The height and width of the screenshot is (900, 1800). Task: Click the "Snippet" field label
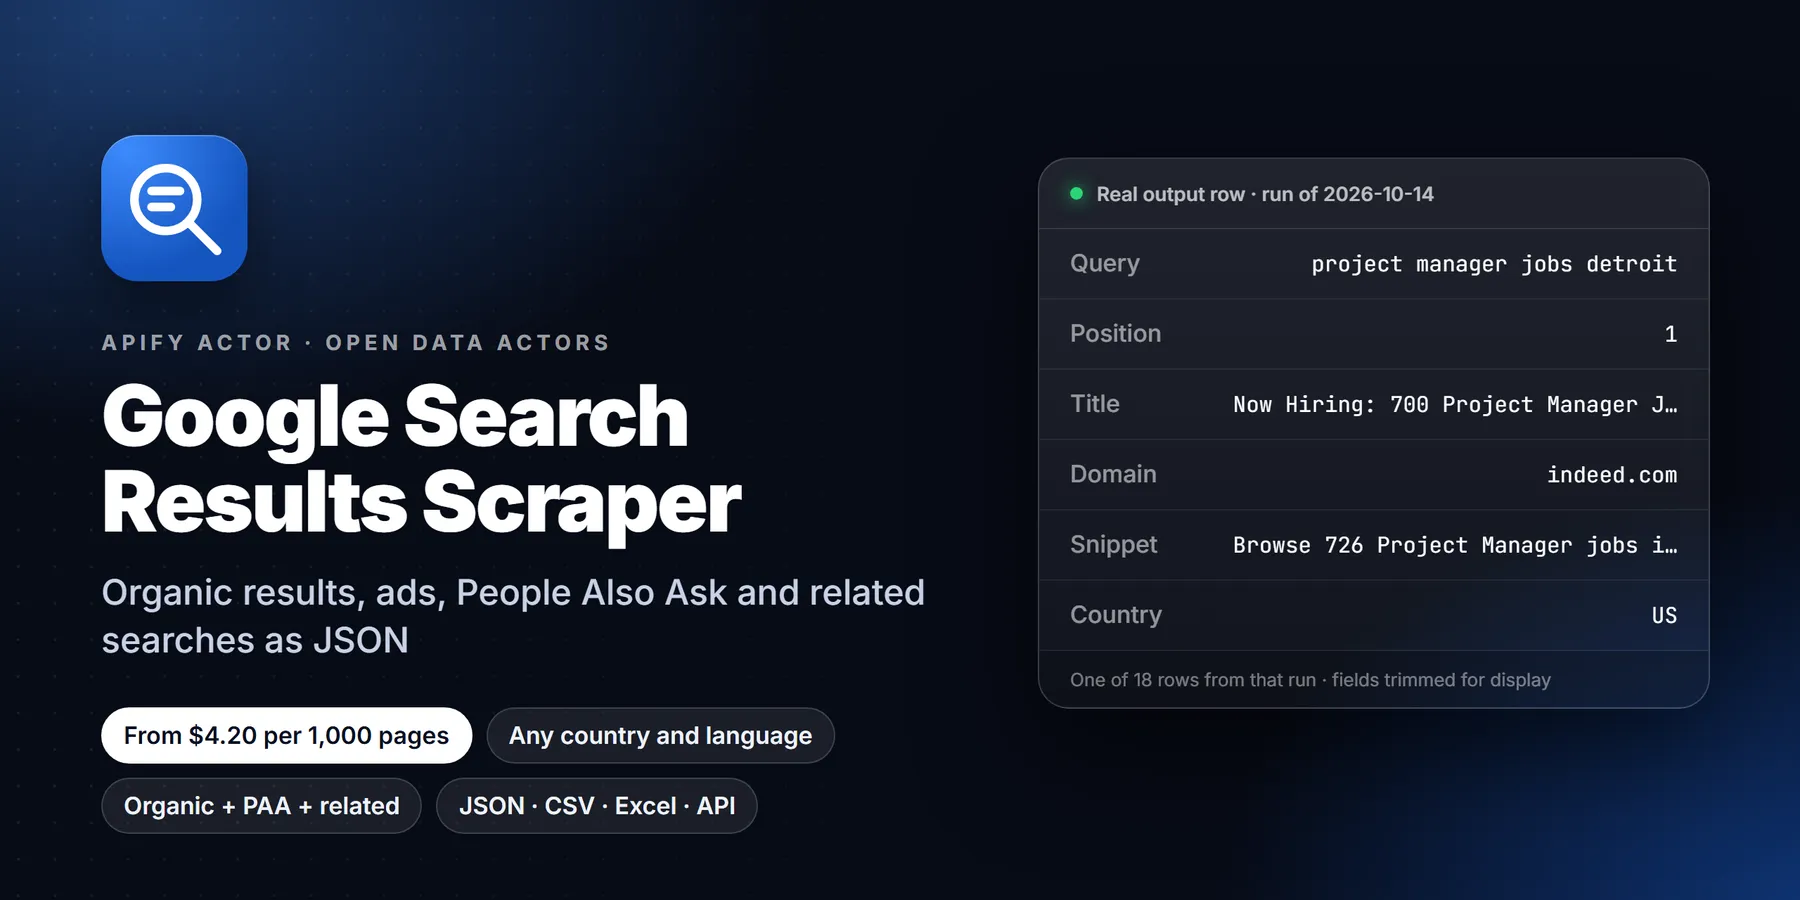1114,545
